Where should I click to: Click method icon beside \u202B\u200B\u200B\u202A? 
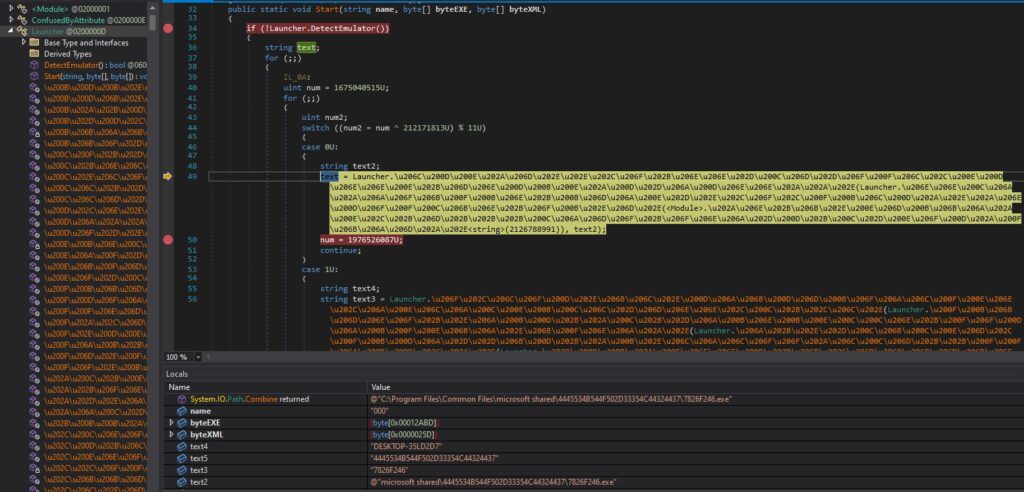[x=35, y=423]
